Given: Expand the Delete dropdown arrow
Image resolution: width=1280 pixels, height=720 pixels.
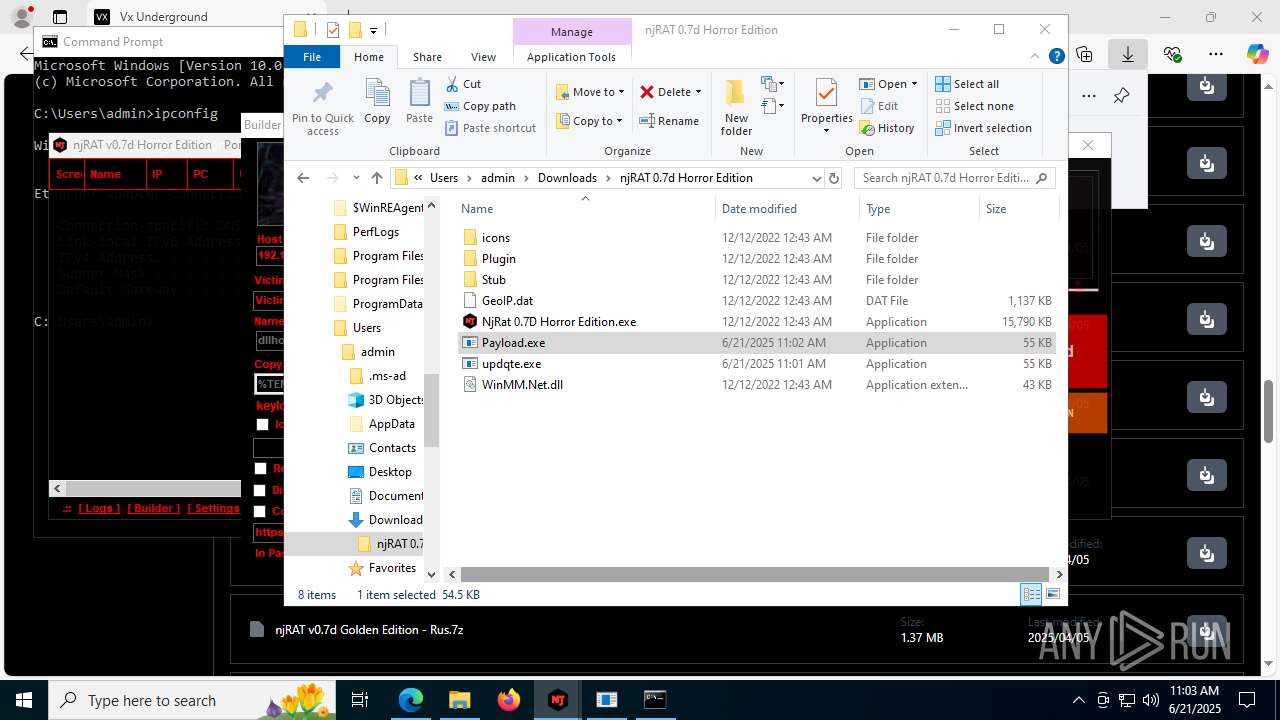Looking at the screenshot, I should pos(698,92).
